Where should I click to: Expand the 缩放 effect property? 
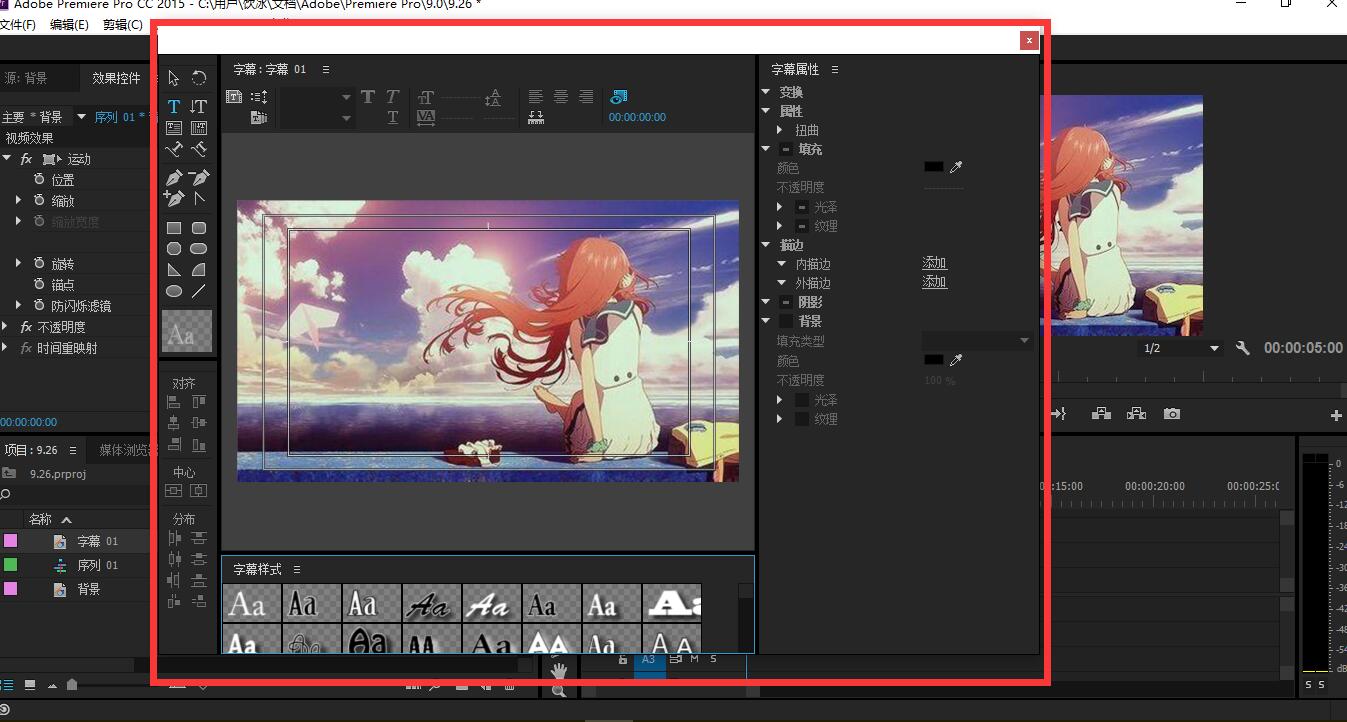[18, 201]
